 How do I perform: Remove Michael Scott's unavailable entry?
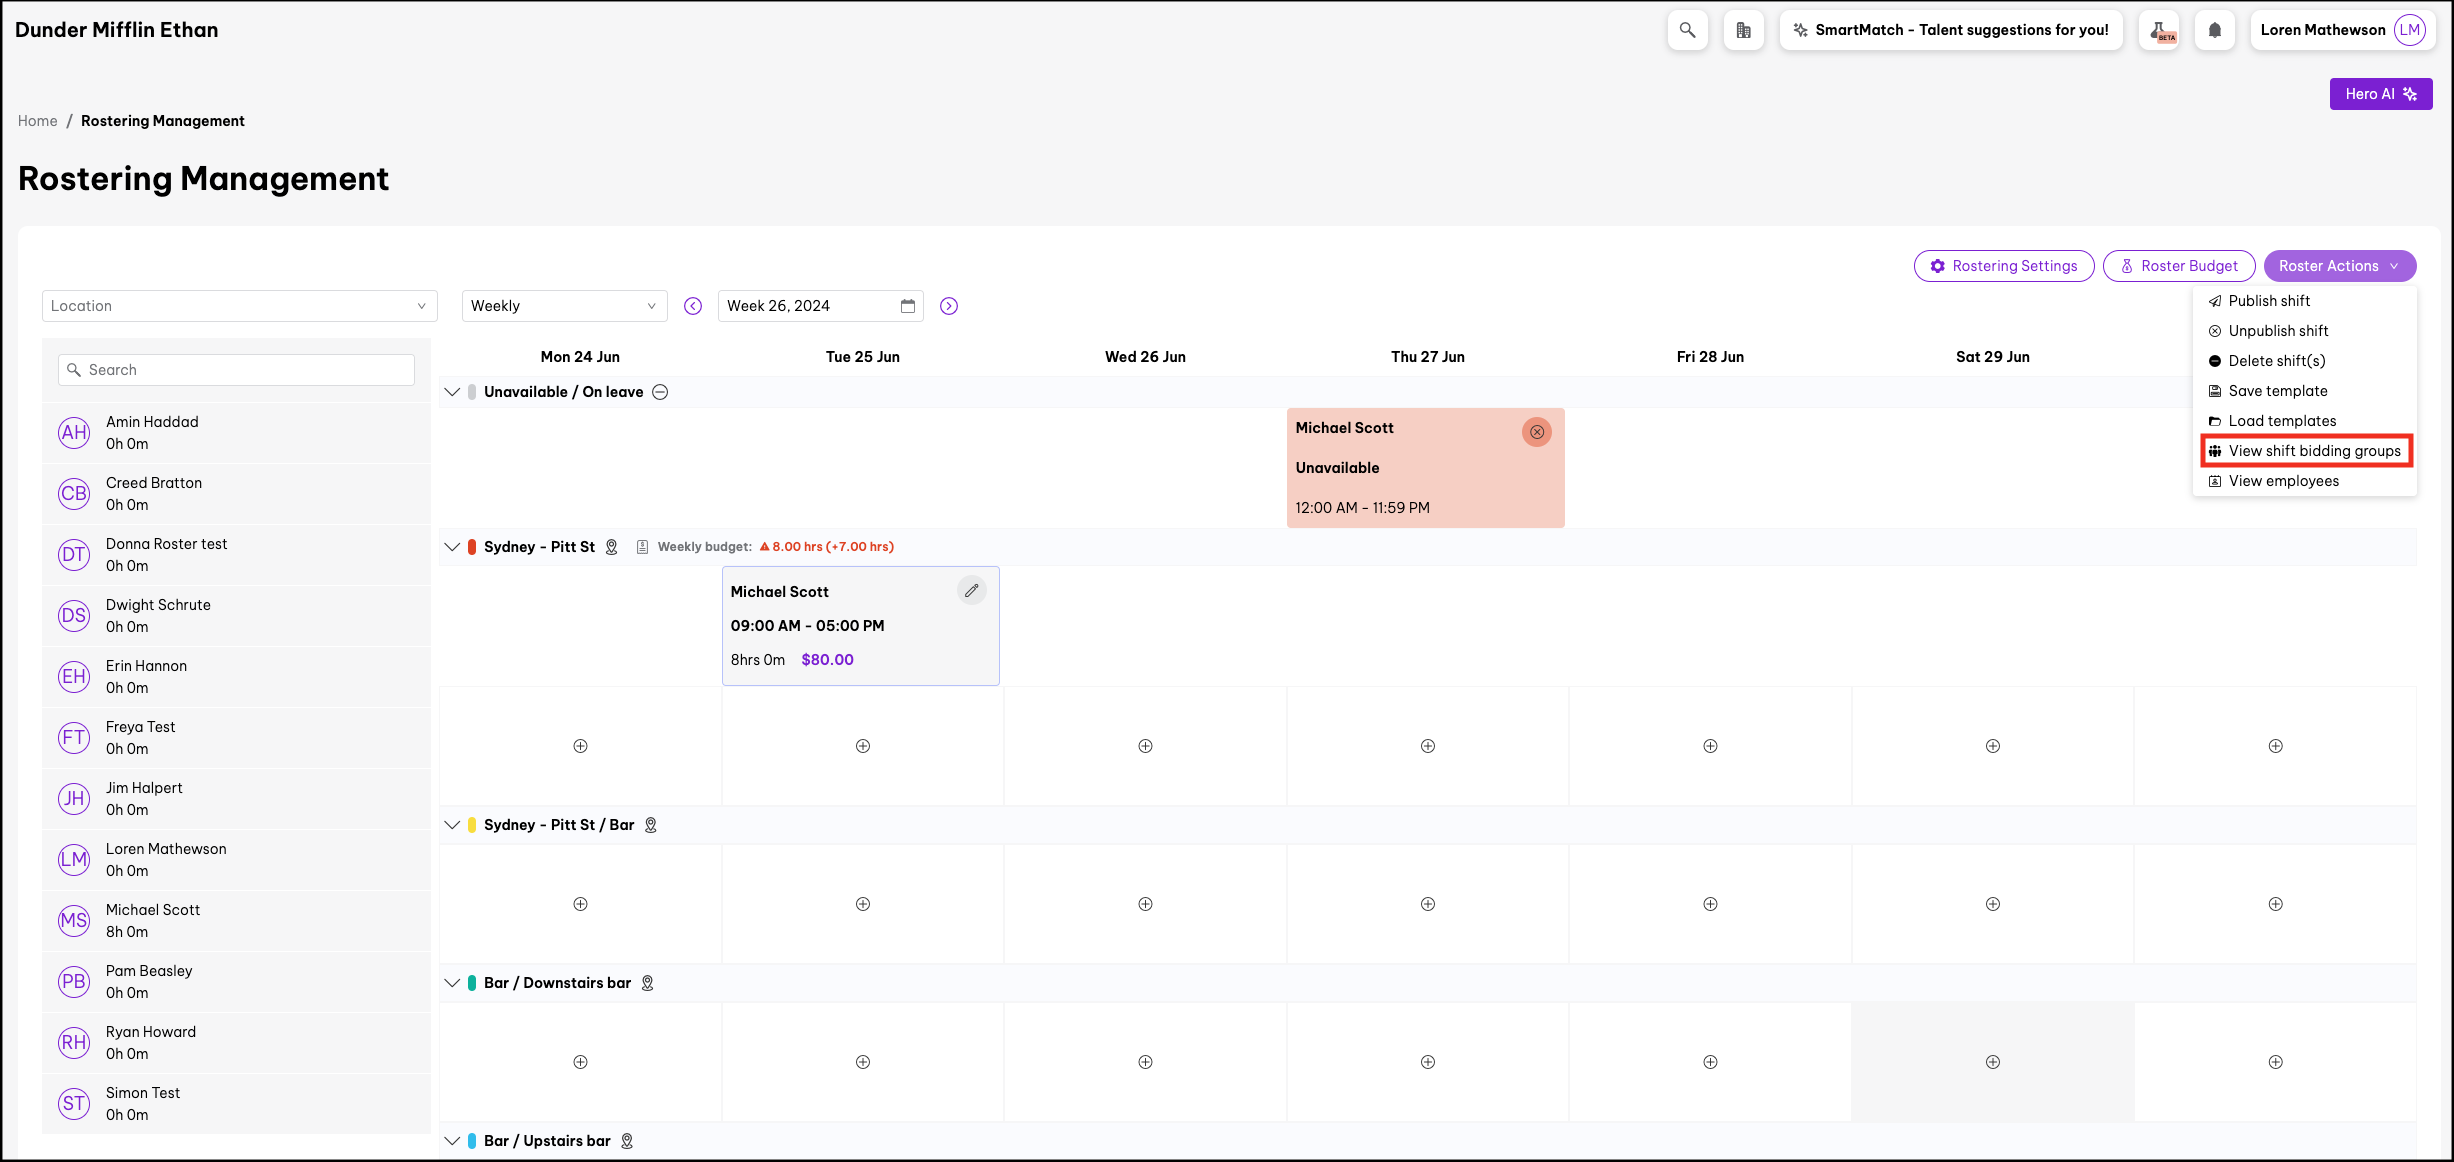1536,432
